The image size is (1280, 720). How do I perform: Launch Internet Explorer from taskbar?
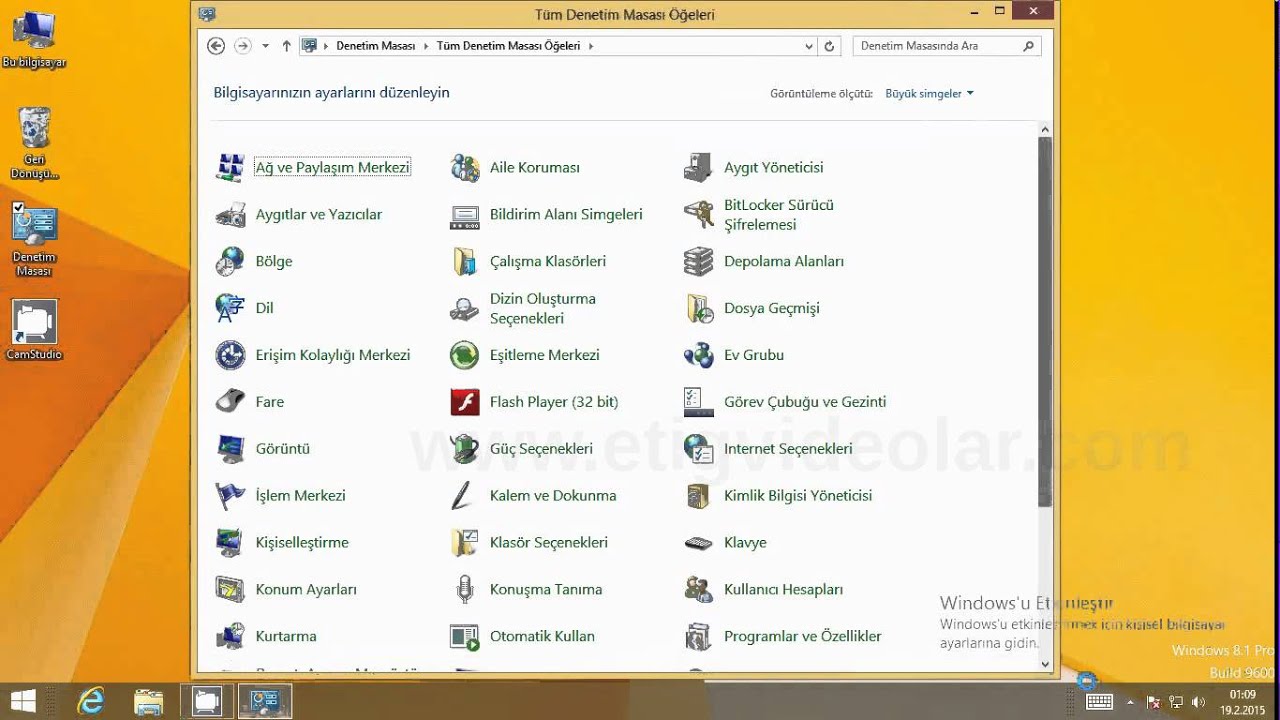[x=91, y=701]
